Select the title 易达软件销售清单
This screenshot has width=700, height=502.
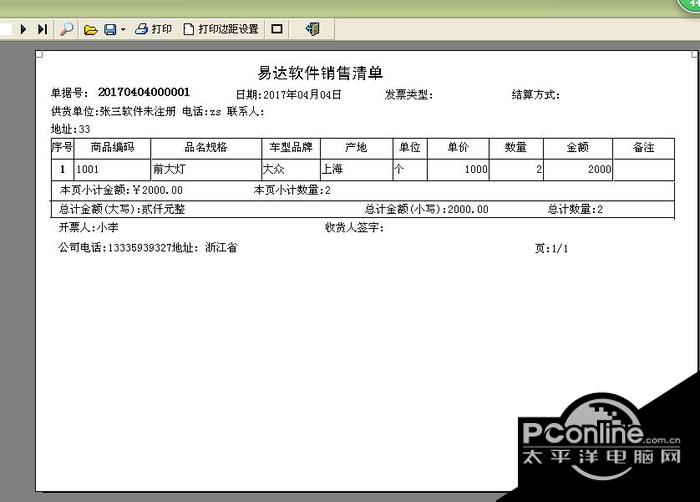click(320, 73)
